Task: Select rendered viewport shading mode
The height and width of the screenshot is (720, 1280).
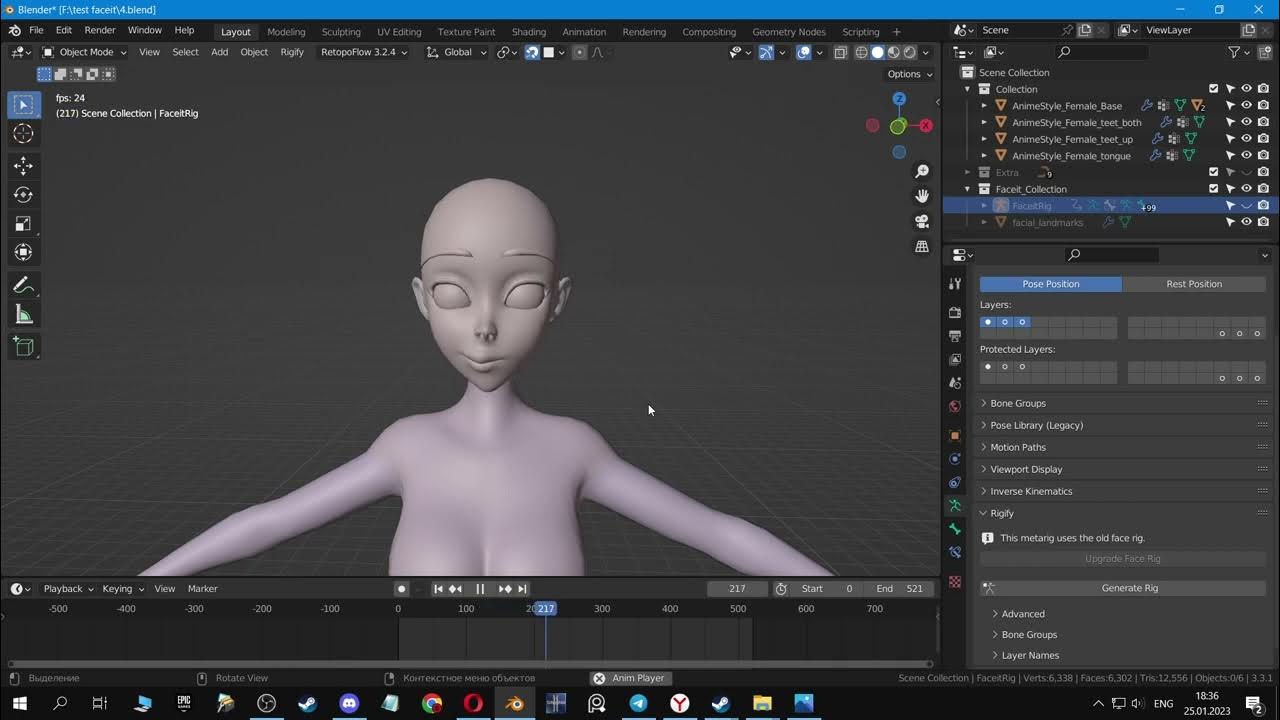Action: (910, 52)
